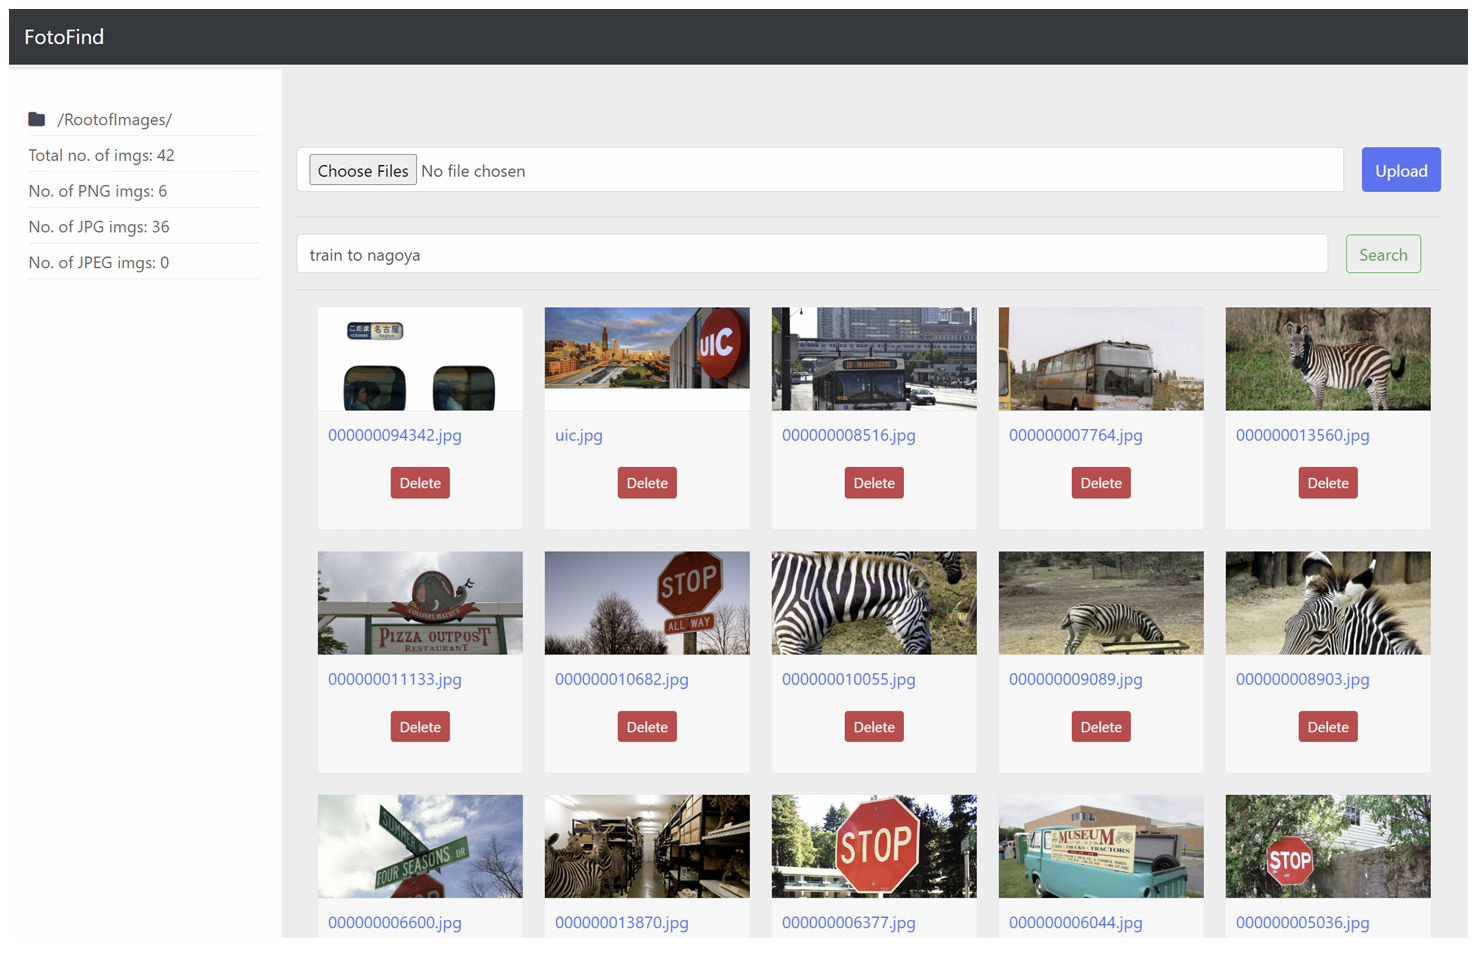The width and height of the screenshot is (1479, 955).
Task: Open the Pizza Outpost sign thumbnail
Action: point(420,603)
